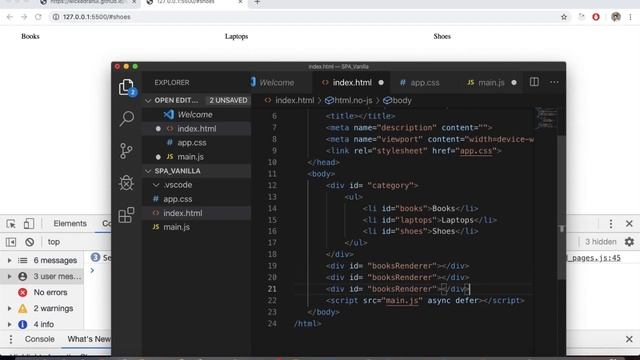Open the Debug view in VS Code
Image resolution: width=640 pixels, height=360 pixels.
tap(127, 183)
